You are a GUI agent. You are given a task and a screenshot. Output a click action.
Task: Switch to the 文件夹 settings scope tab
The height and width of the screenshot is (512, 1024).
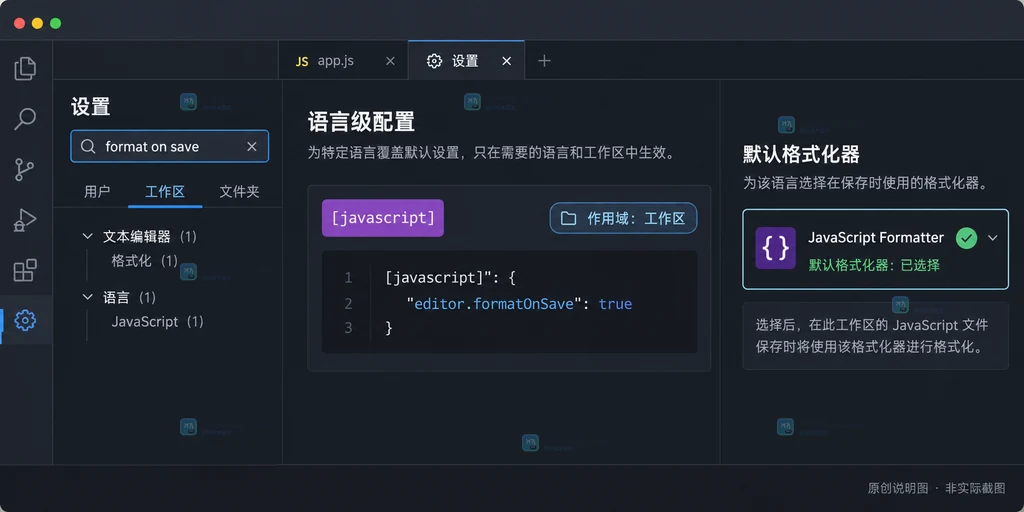[239, 192]
